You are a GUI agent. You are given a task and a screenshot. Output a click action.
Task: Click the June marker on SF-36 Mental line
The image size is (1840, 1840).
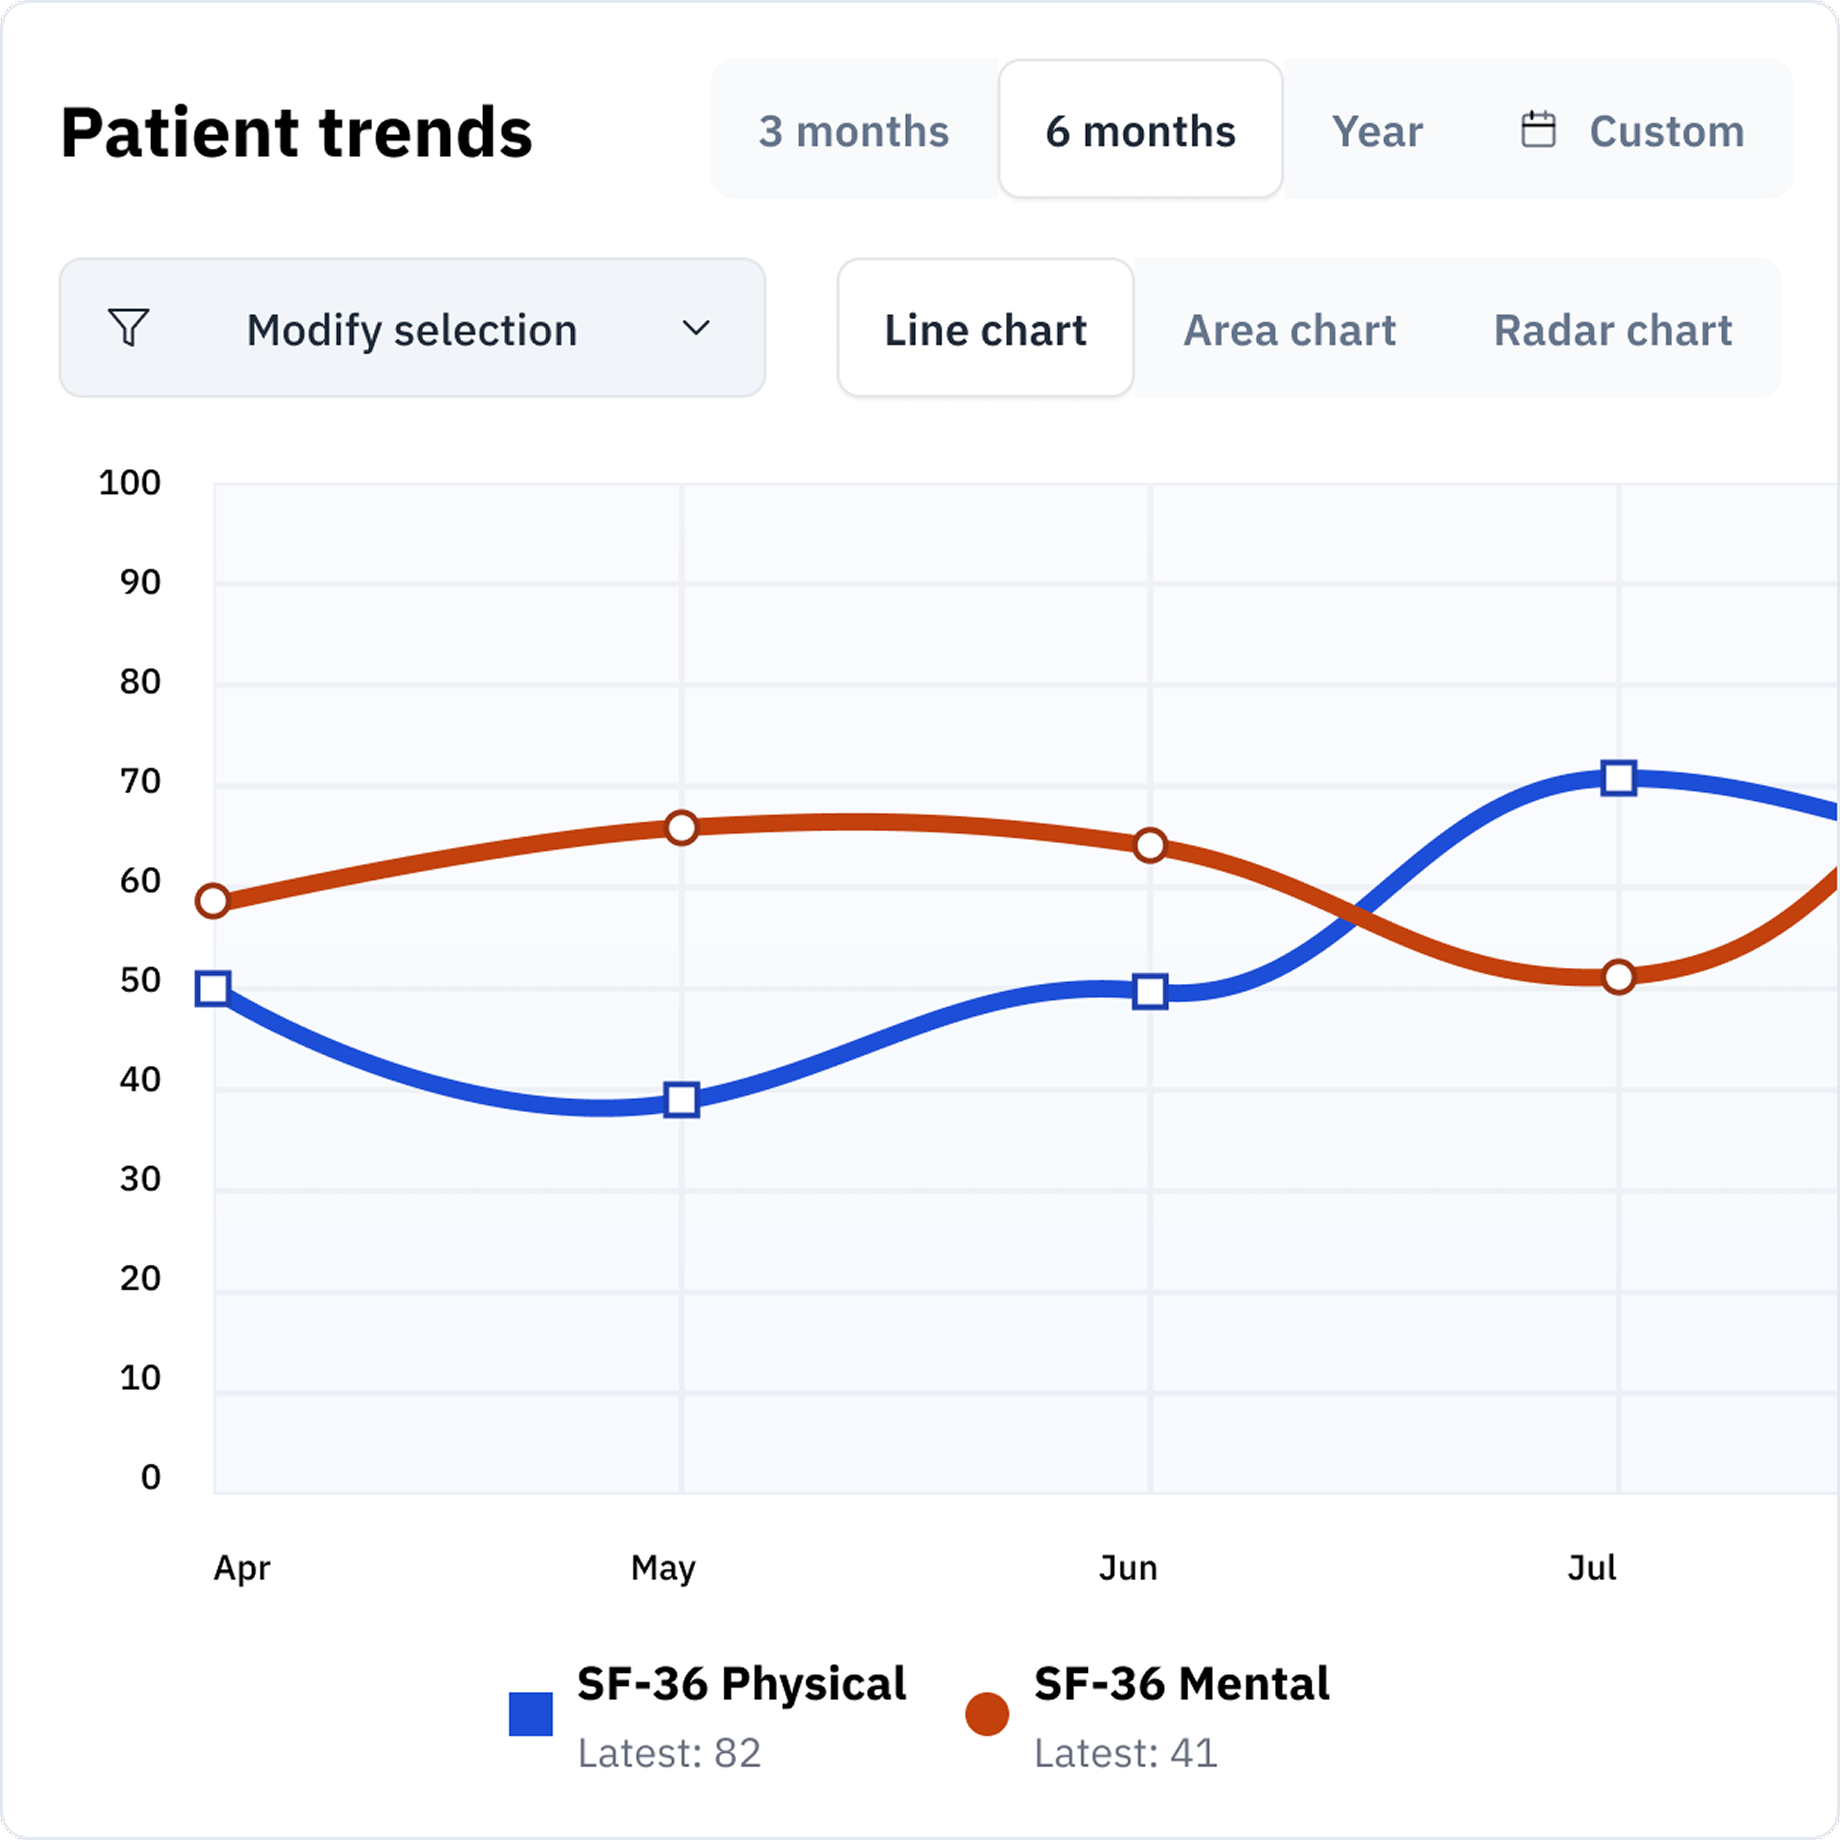(x=1148, y=846)
